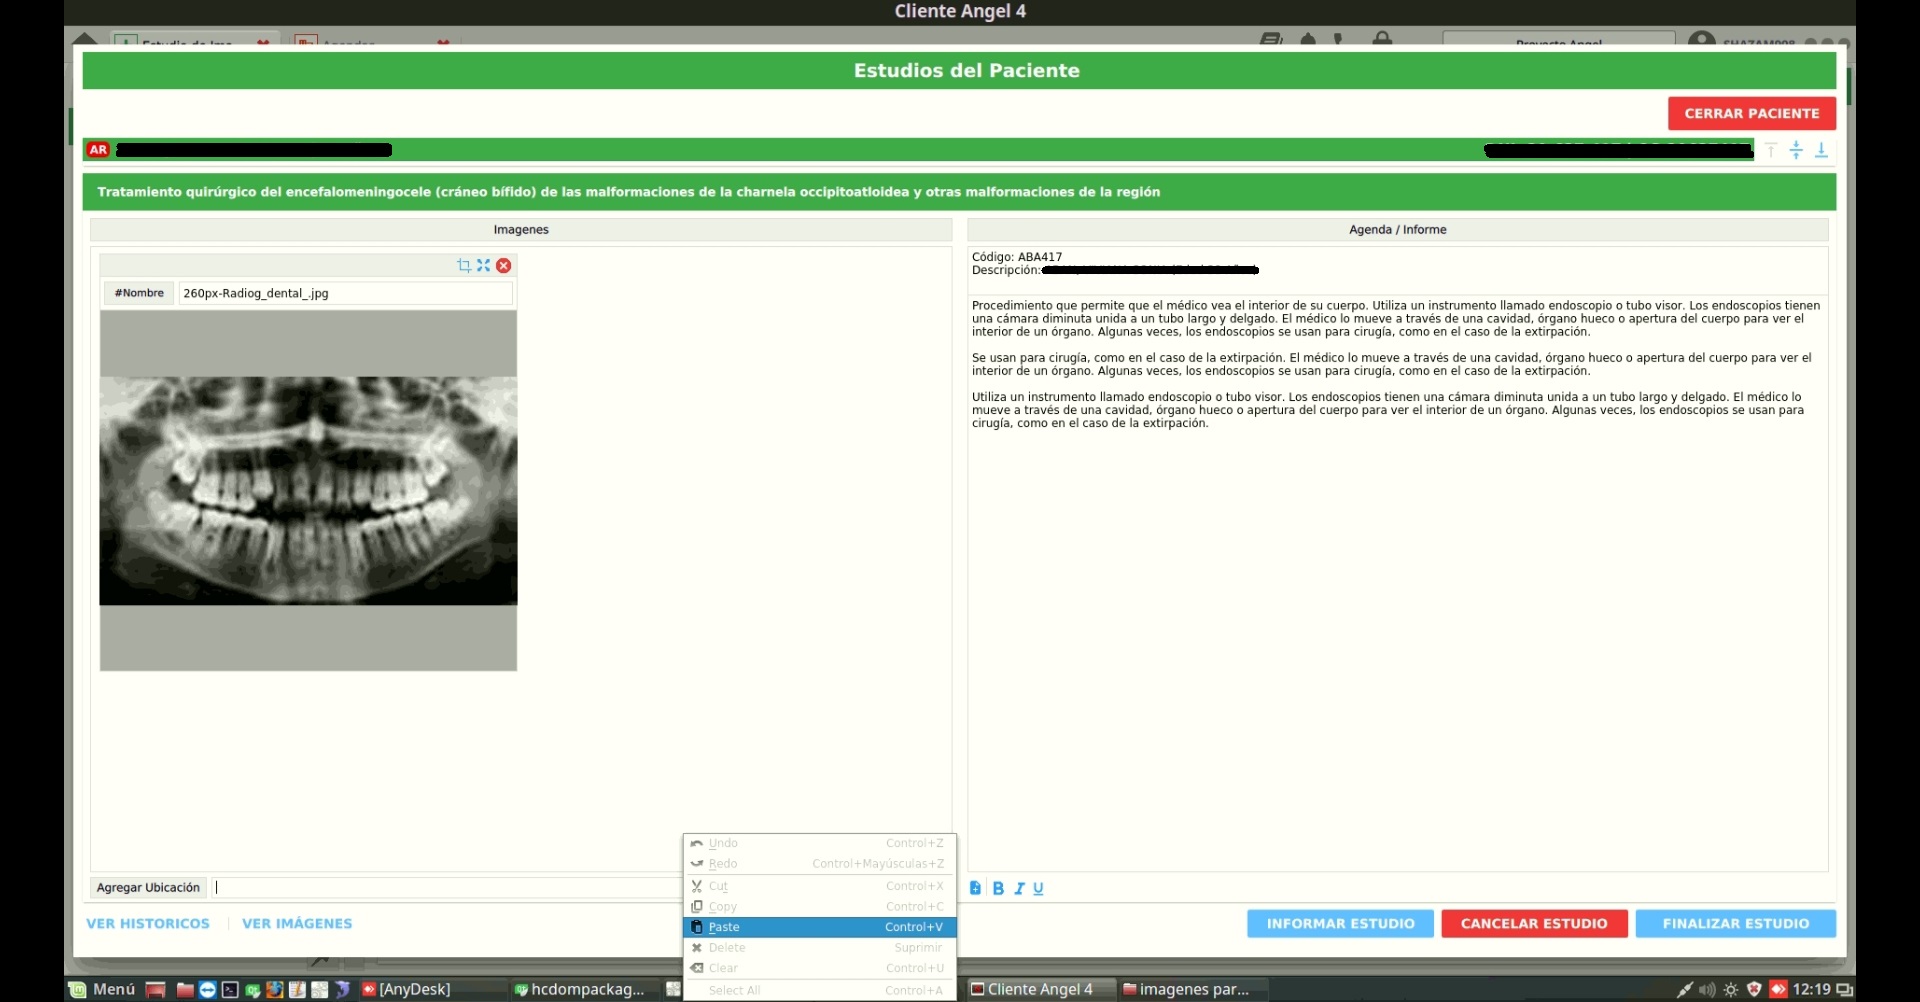Screen dimensions: 1920x1002
Task: Choose Select All in the context menu
Action: (820, 990)
